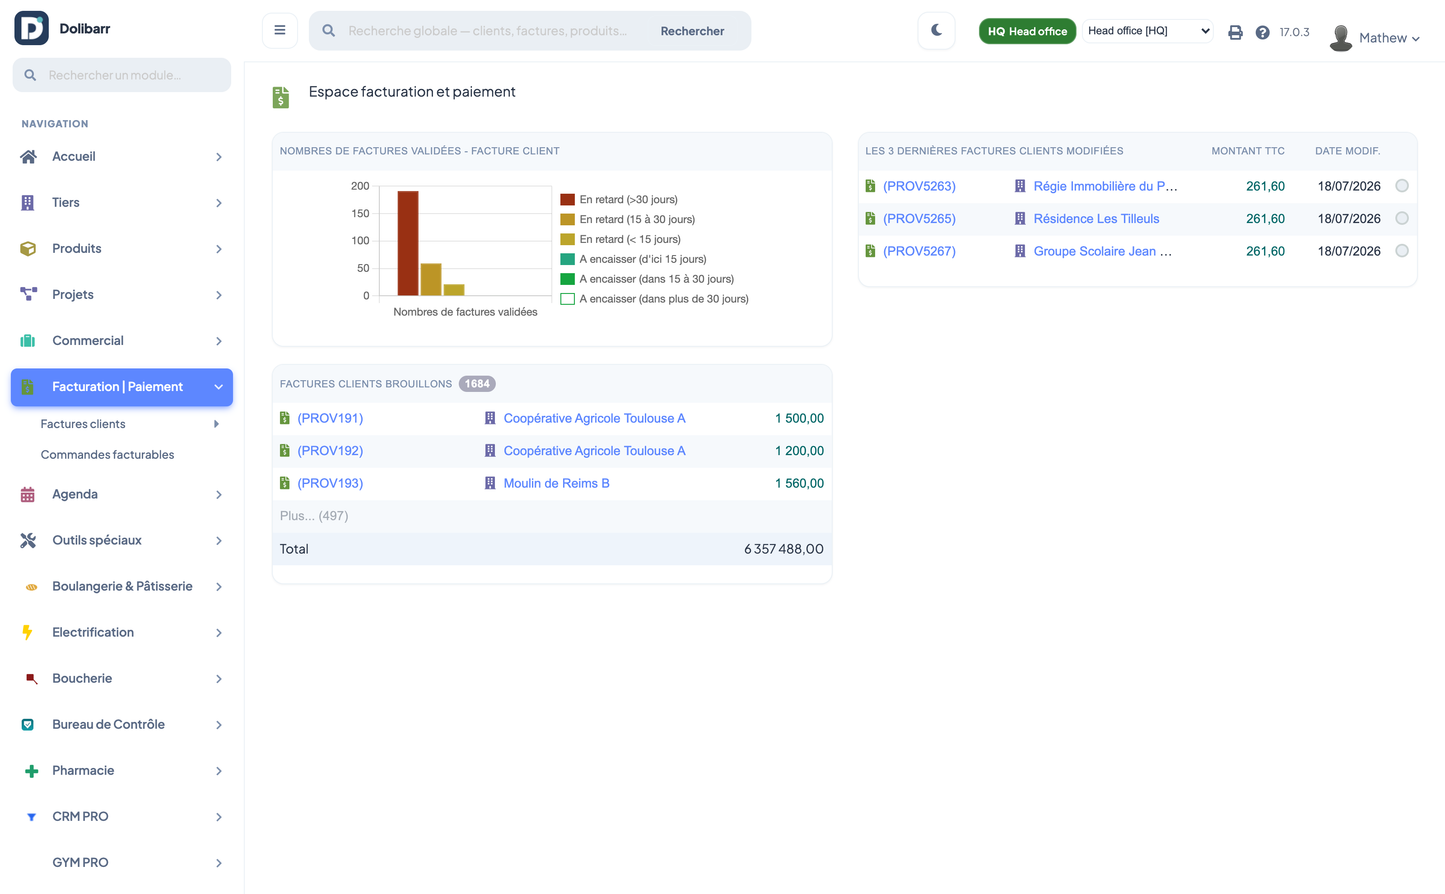Click the Dolibarr logo icon
Image resolution: width=1445 pixels, height=894 pixels.
[31, 28]
